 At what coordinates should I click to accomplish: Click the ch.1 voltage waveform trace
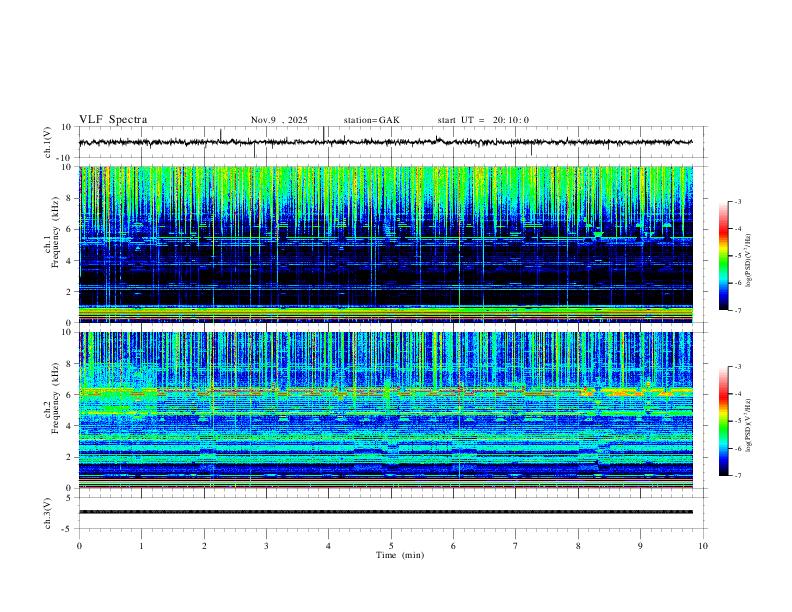[x=385, y=142]
